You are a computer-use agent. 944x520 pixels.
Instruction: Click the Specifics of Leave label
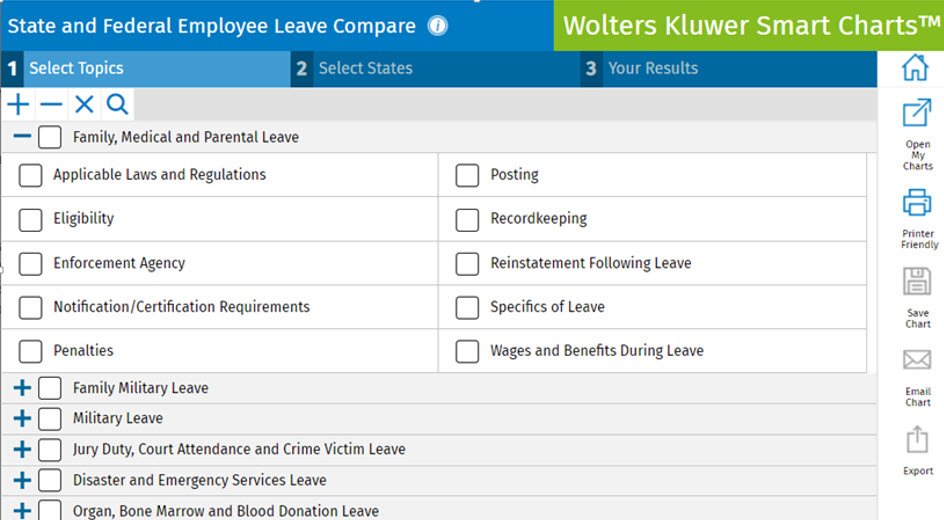click(x=547, y=307)
